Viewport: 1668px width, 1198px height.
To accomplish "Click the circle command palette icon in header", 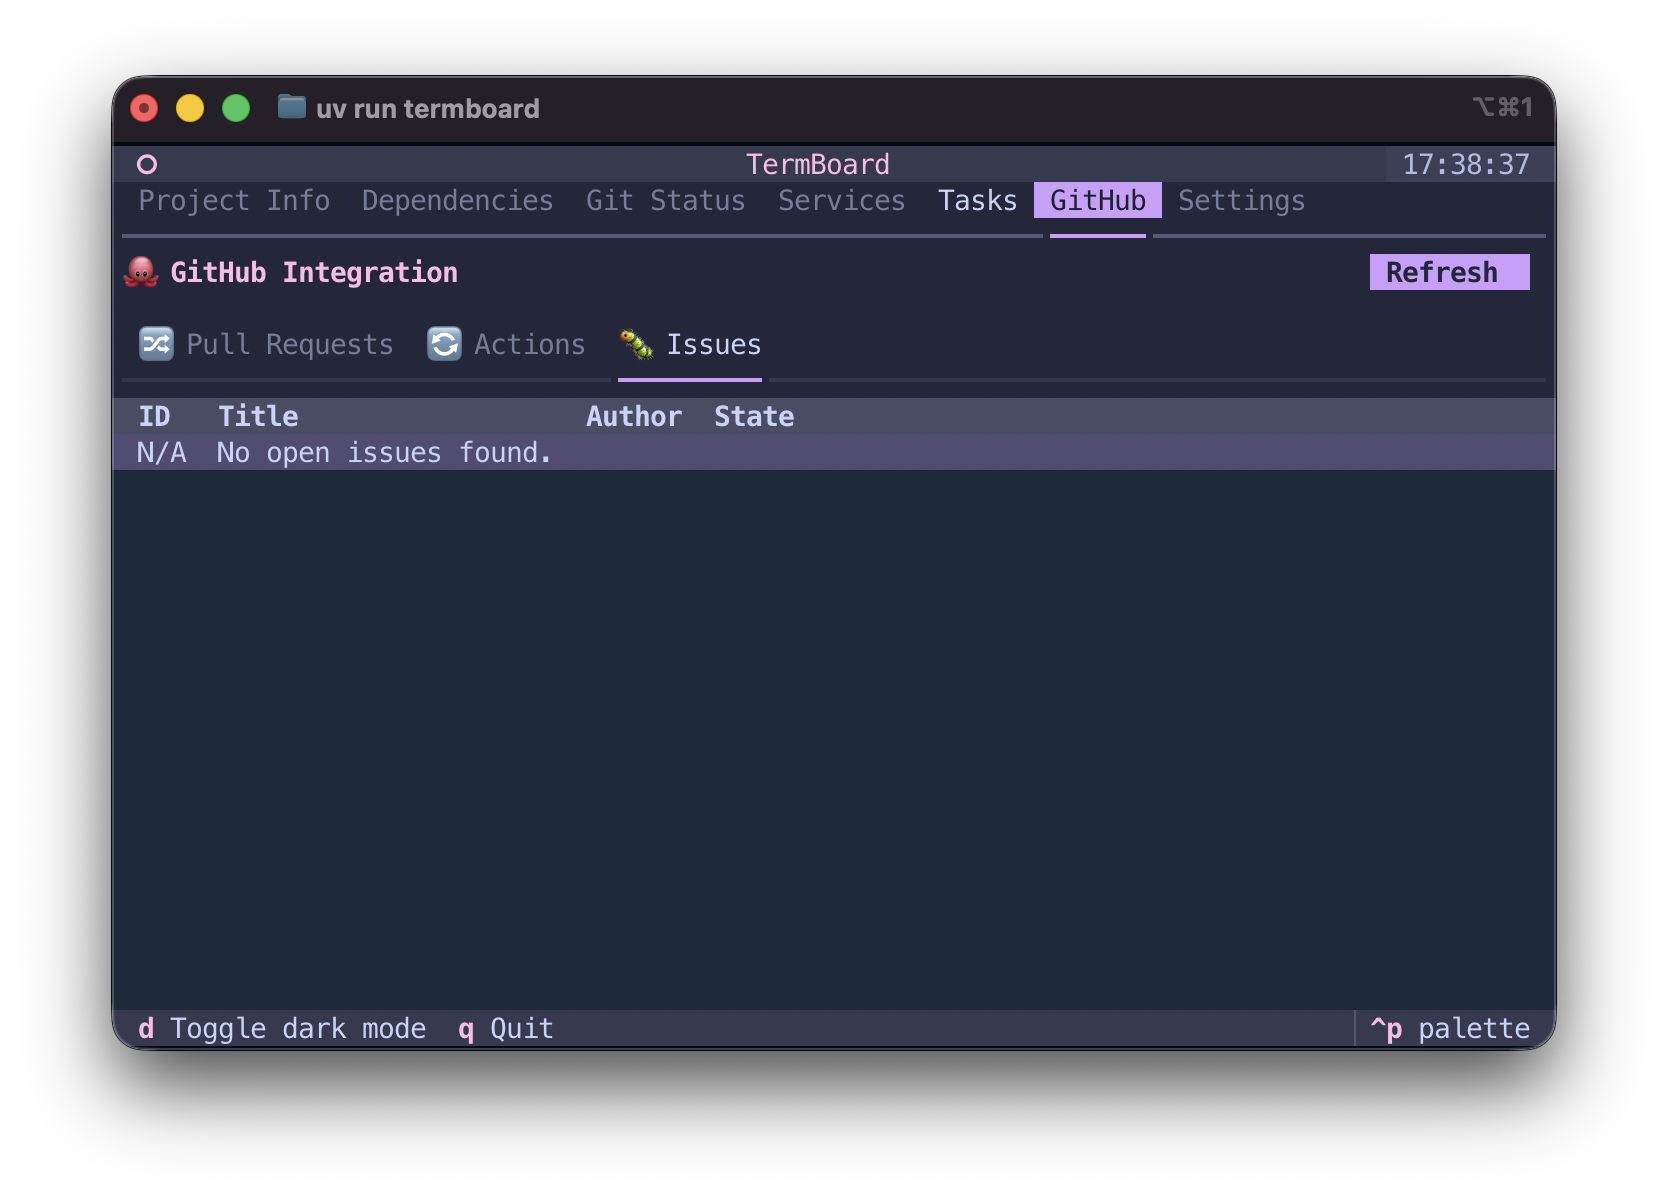I will point(147,164).
